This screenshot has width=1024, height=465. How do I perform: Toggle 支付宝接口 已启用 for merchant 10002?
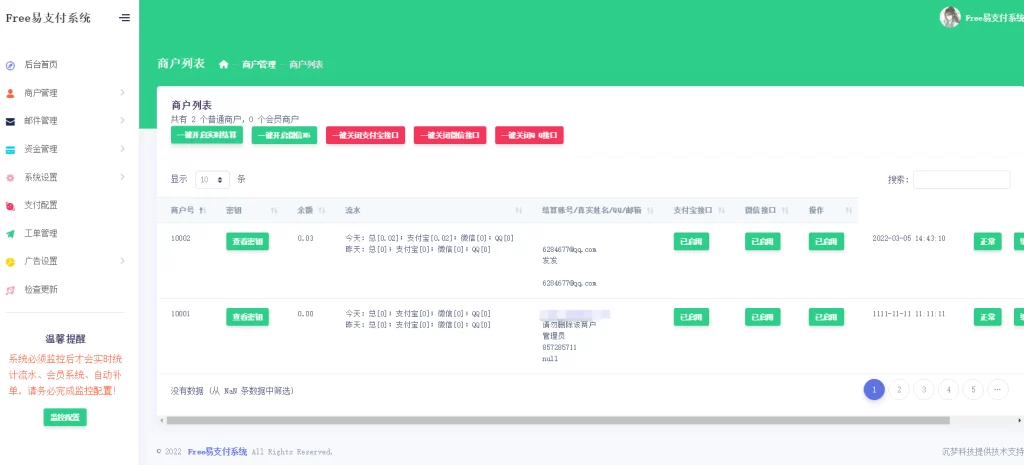pyautogui.click(x=691, y=242)
